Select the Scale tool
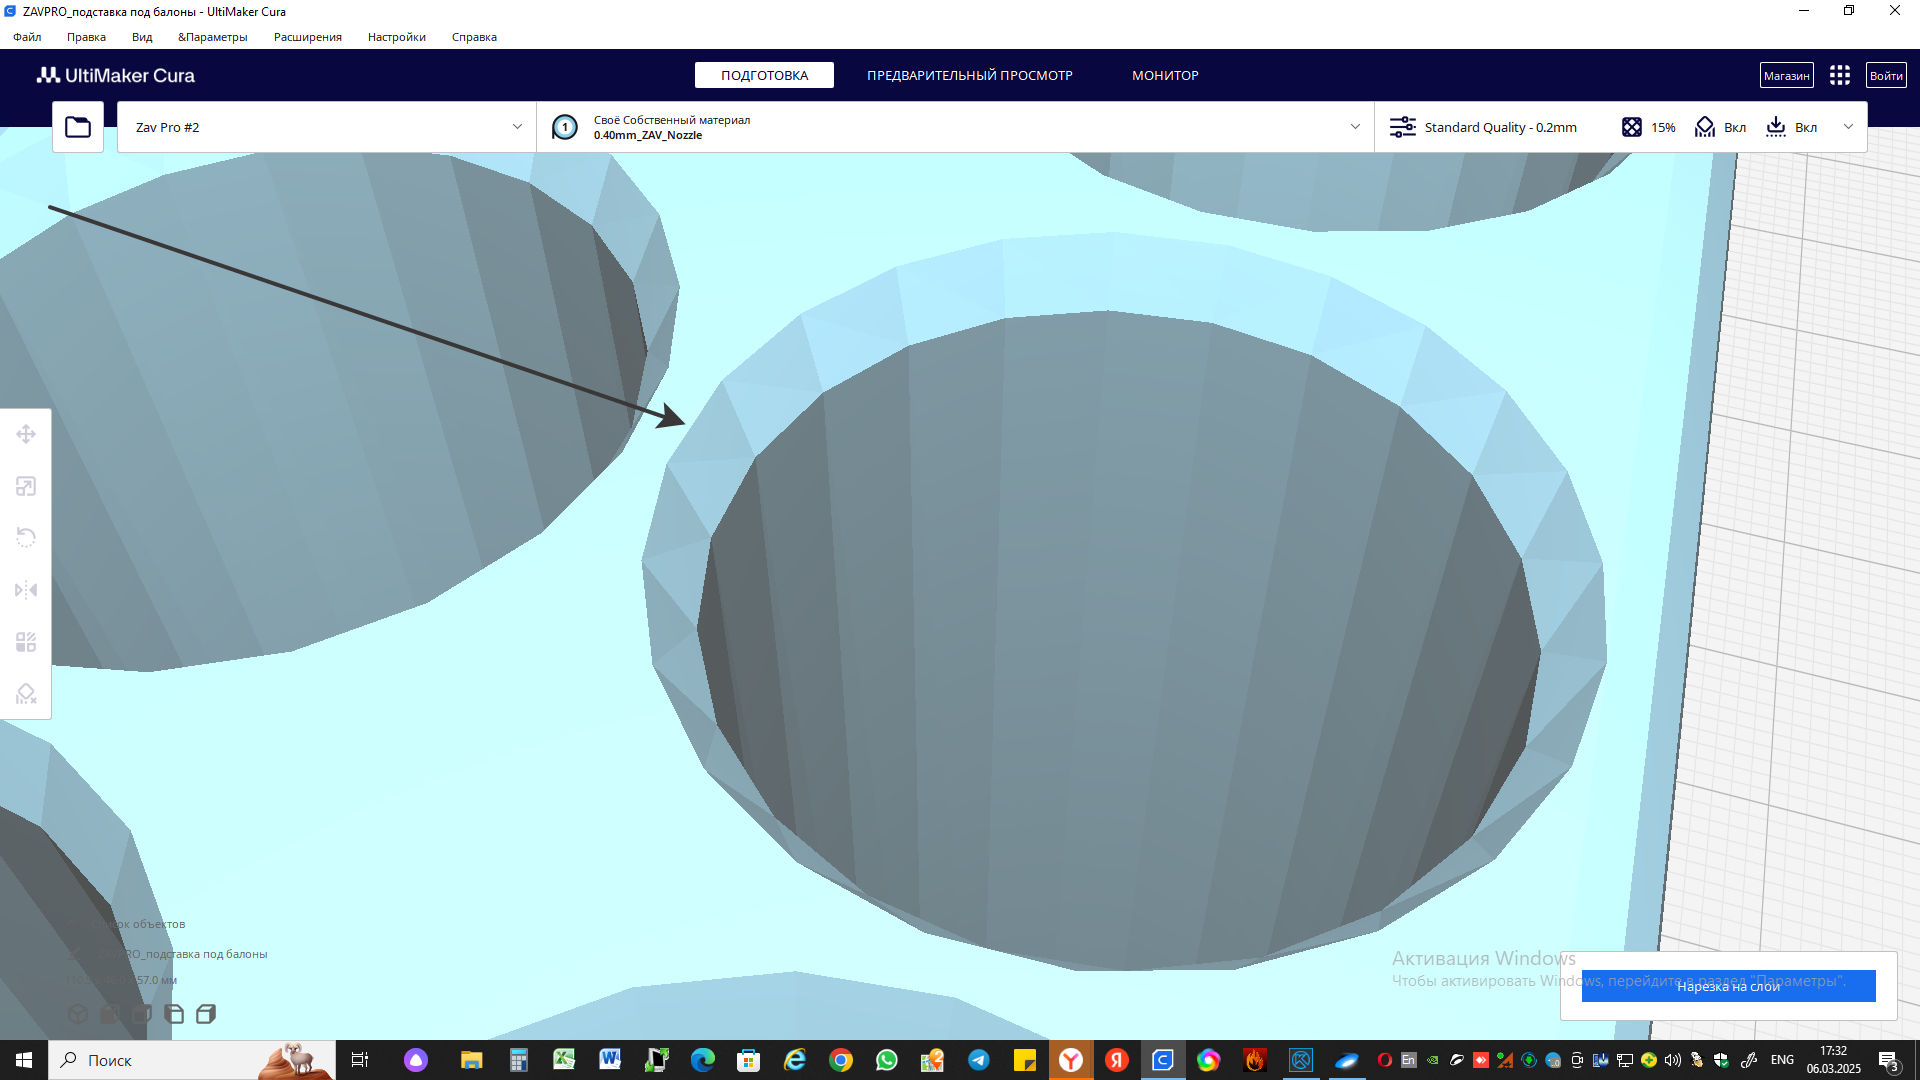The height and width of the screenshot is (1080, 1920). tap(26, 486)
